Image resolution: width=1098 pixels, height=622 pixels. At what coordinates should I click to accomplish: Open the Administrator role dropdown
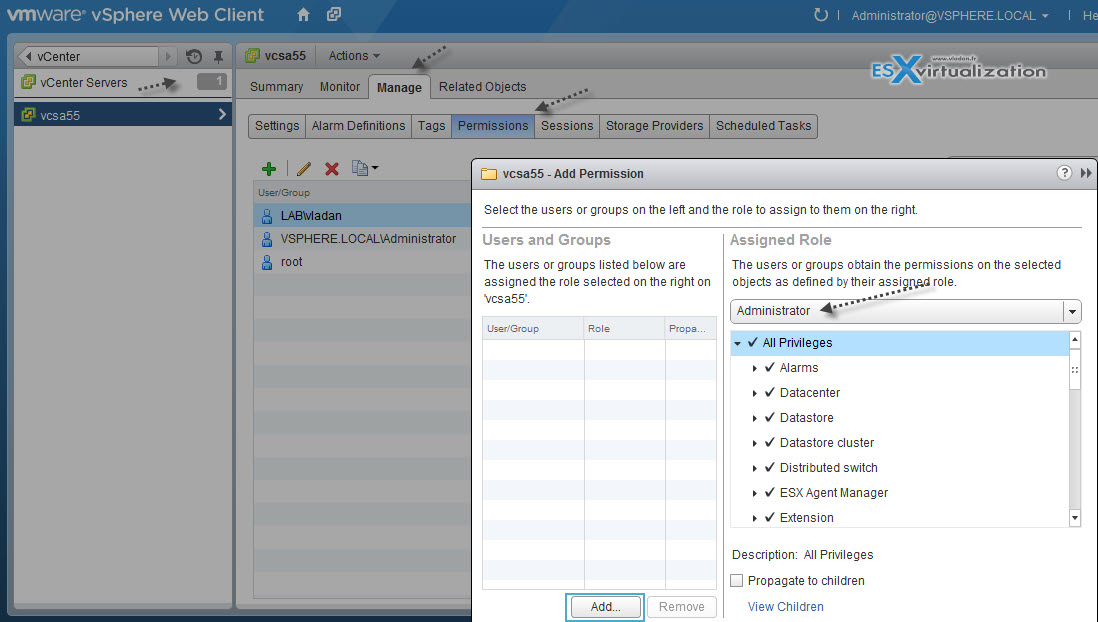point(1072,312)
